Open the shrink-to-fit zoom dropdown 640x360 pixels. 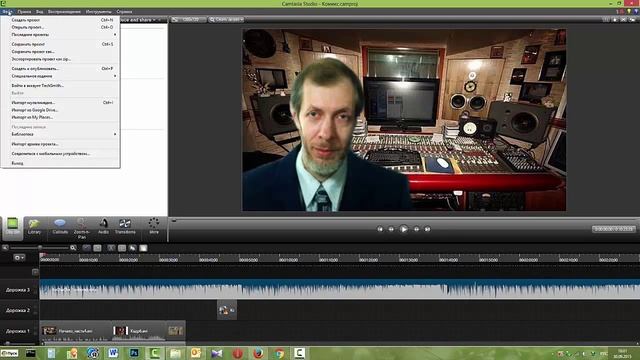click(226, 20)
